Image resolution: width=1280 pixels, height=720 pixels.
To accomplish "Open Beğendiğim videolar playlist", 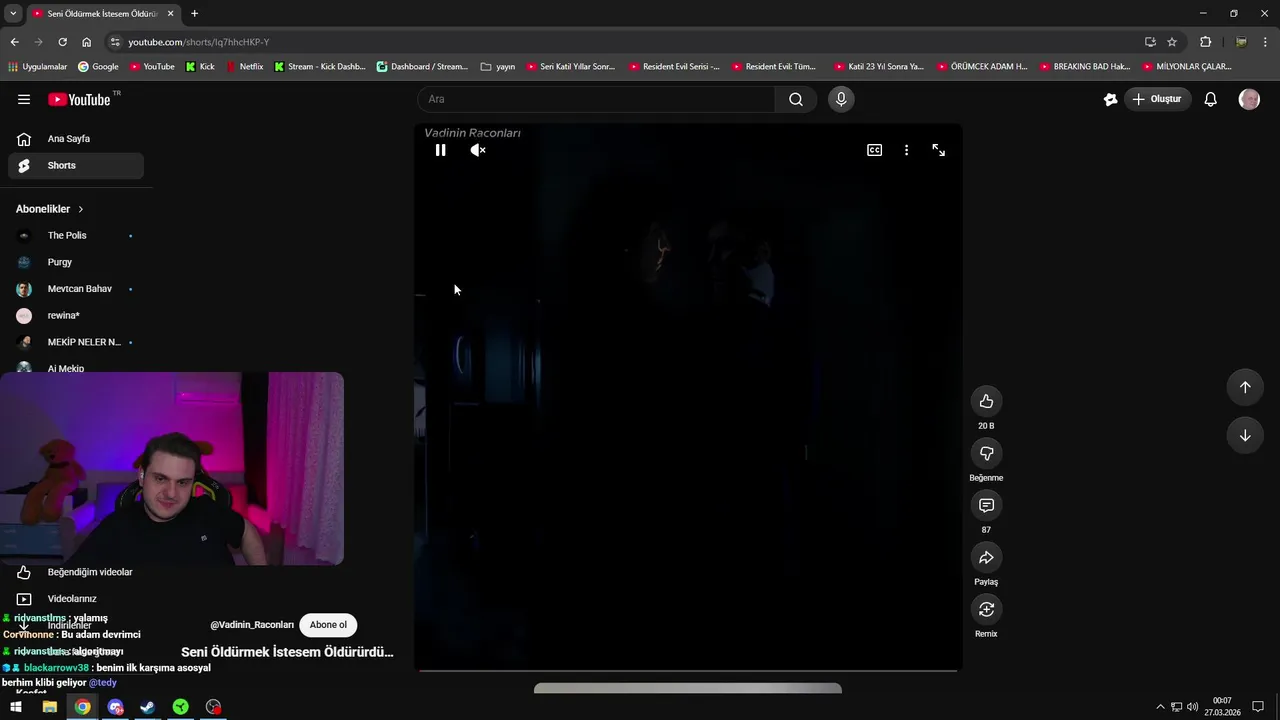I will coord(76,572).
